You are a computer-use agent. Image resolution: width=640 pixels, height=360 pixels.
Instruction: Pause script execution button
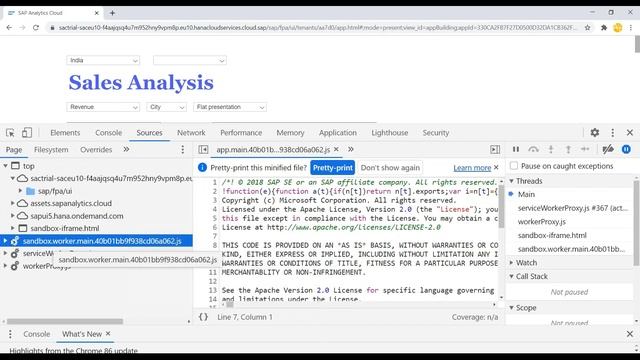click(x=516, y=149)
